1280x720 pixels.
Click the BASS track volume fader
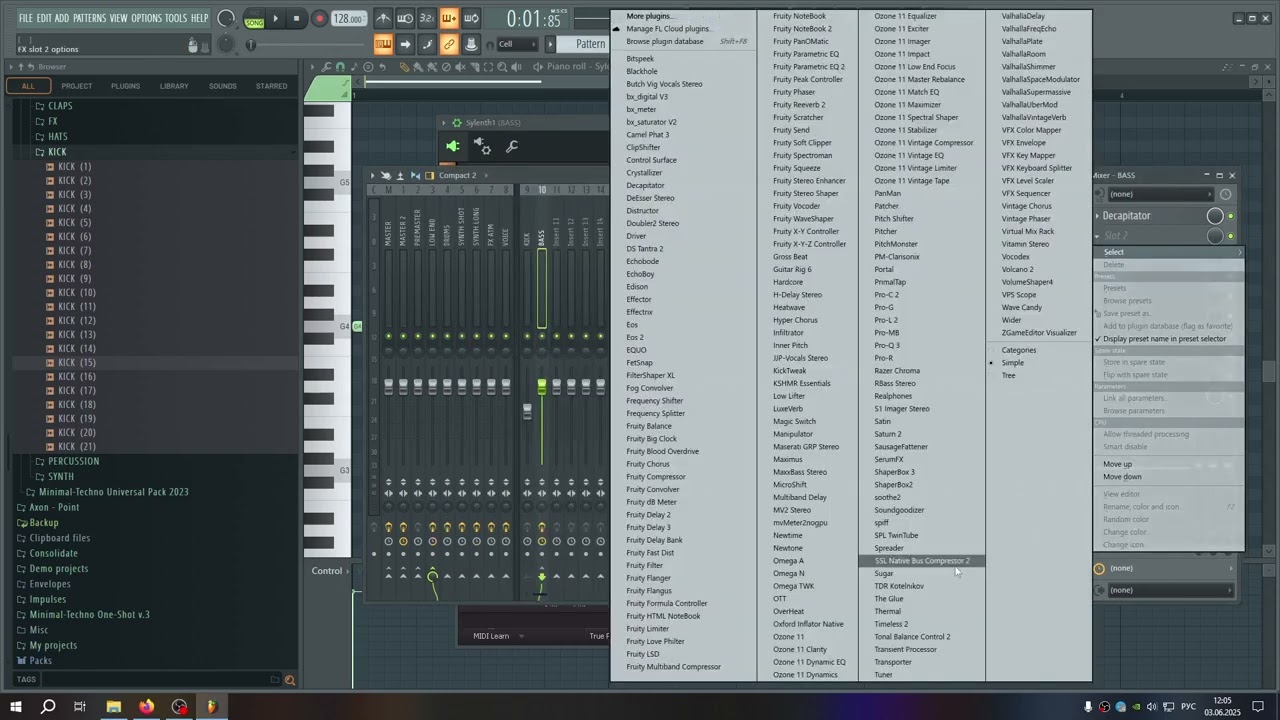click(x=542, y=387)
